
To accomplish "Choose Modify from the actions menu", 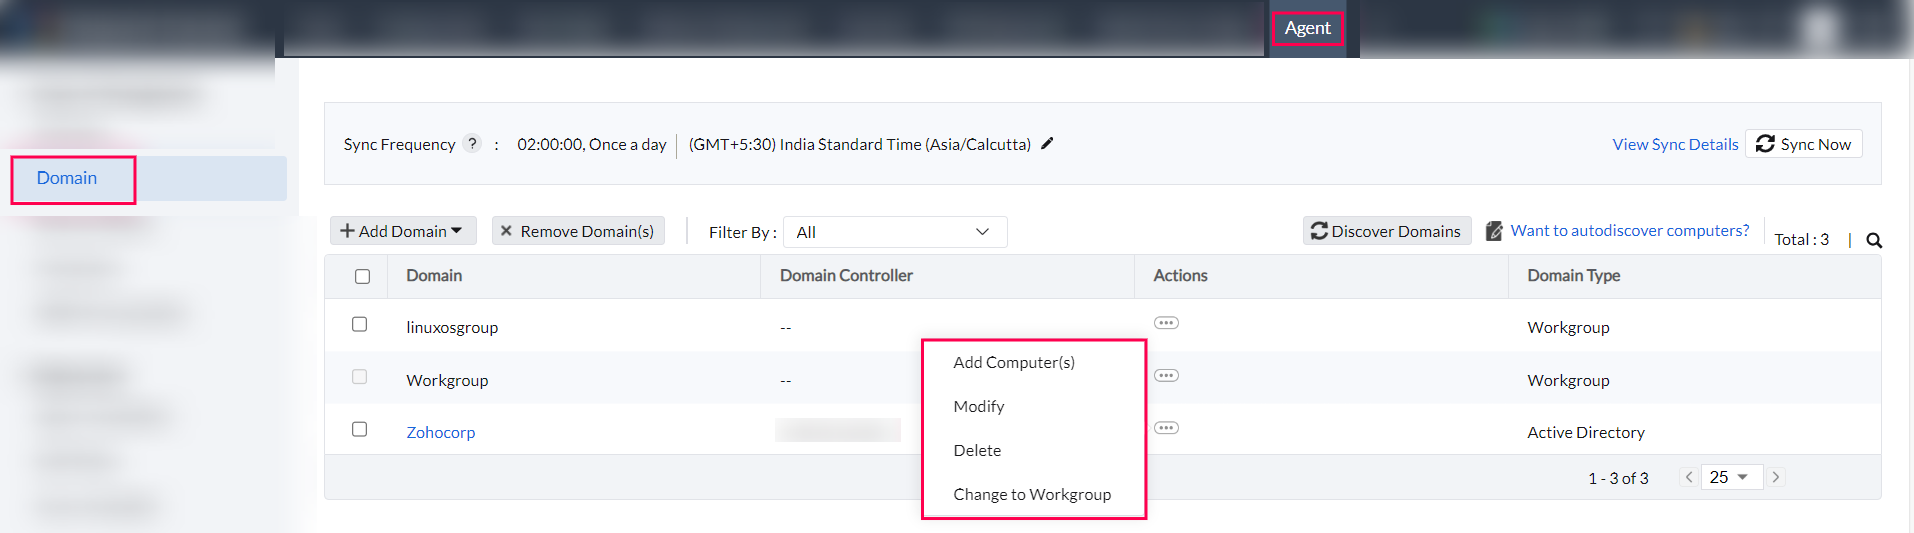I will pyautogui.click(x=979, y=406).
